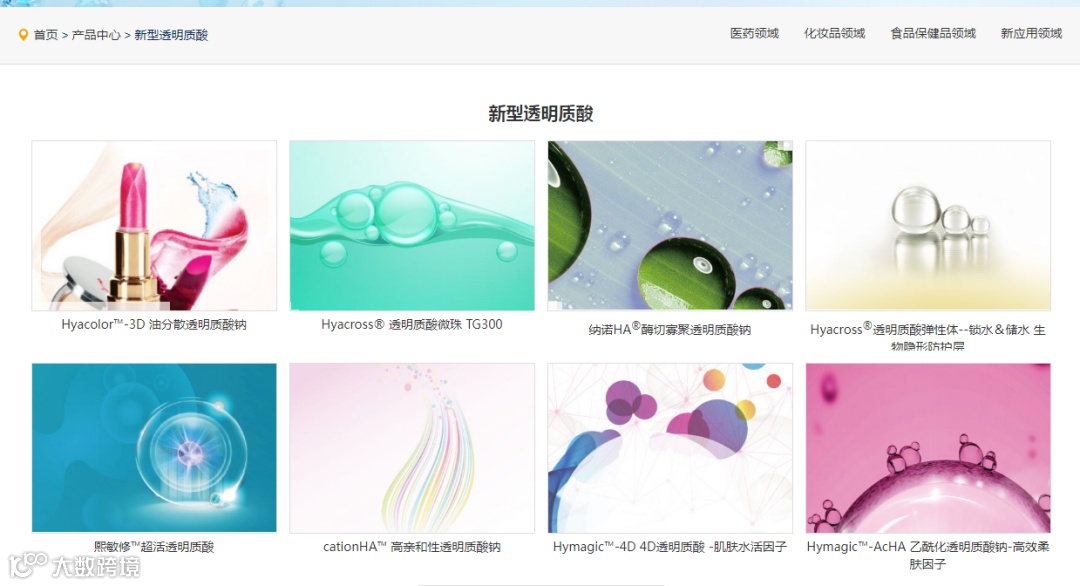Open the colorful circles Hymagic-4D image

tap(670, 448)
